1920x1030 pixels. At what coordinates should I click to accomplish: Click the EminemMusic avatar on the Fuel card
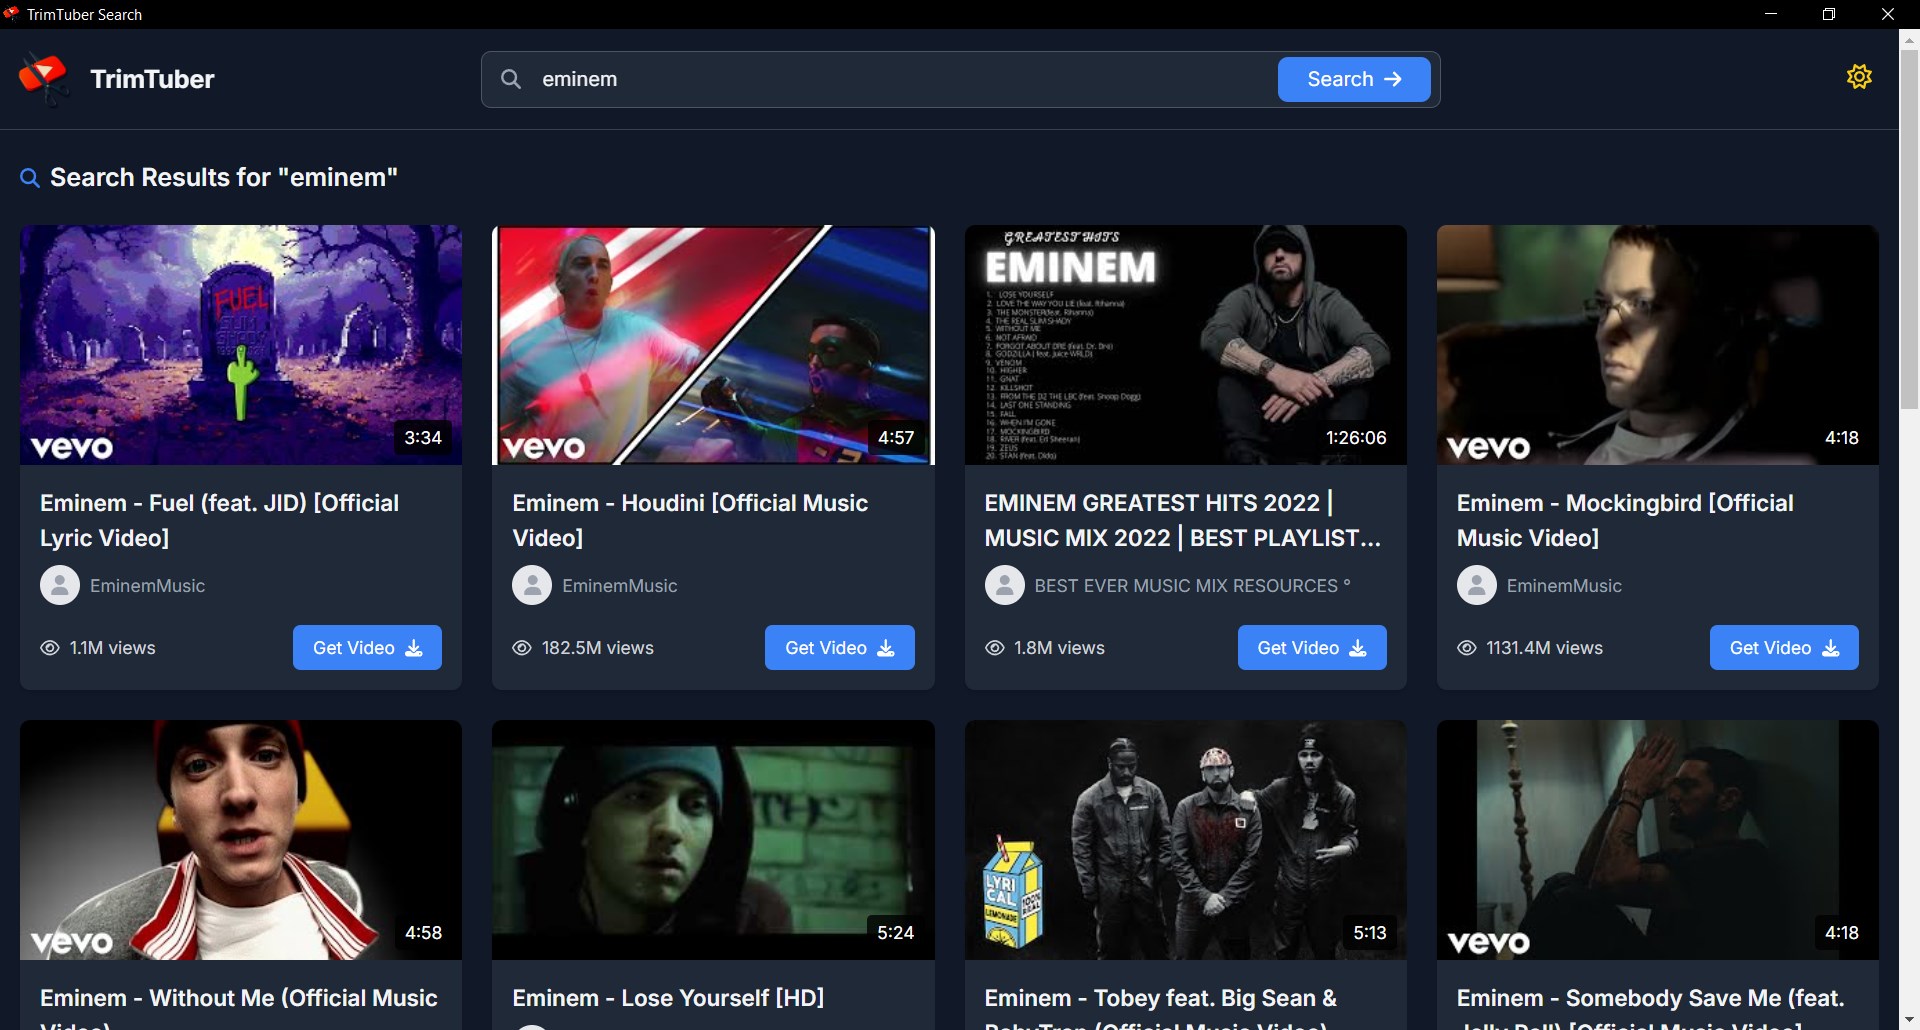click(60, 585)
